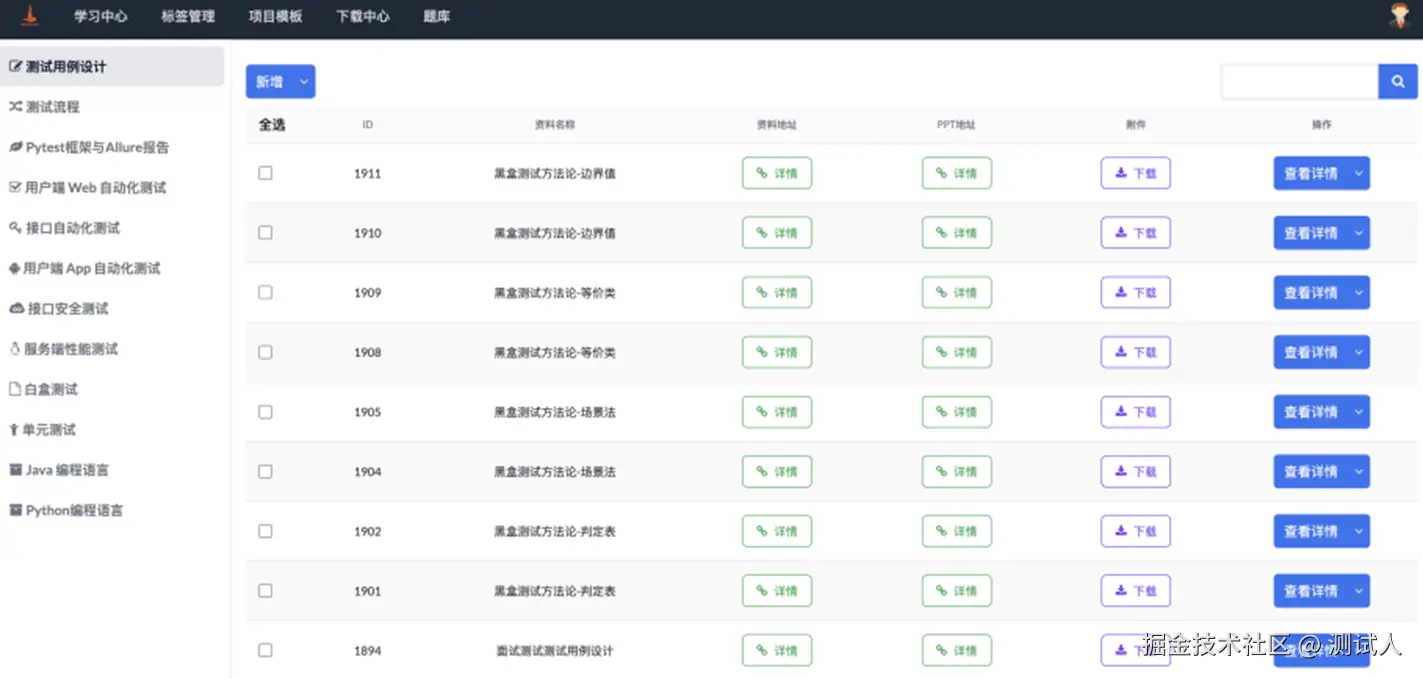Toggle the checkbox for row 1905
This screenshot has height=679, width=1423.
tap(265, 411)
